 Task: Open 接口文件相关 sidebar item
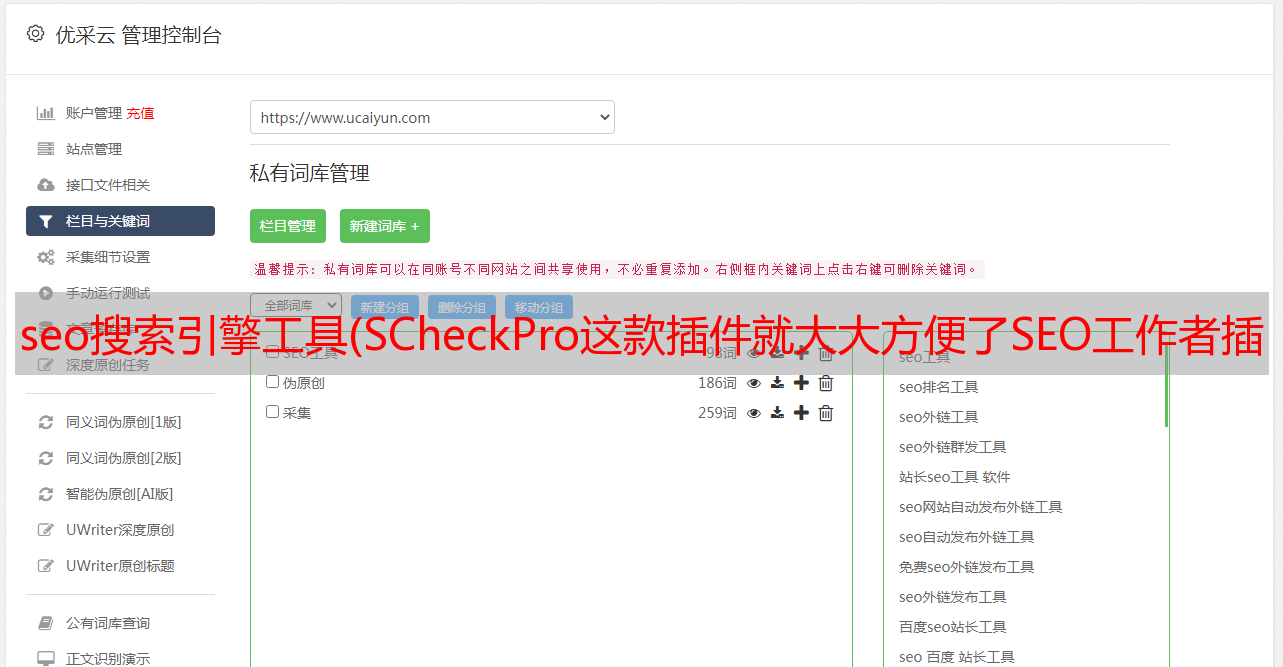coord(108,185)
